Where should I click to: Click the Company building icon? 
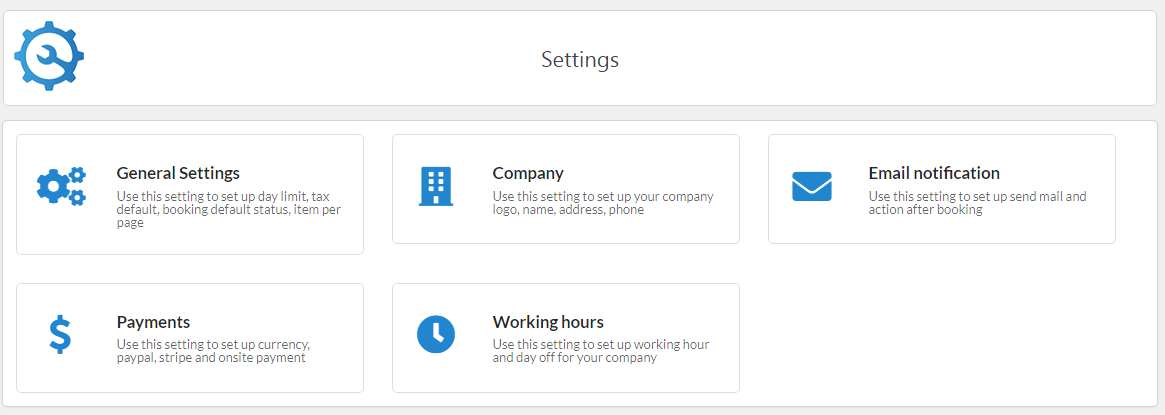[x=435, y=186]
